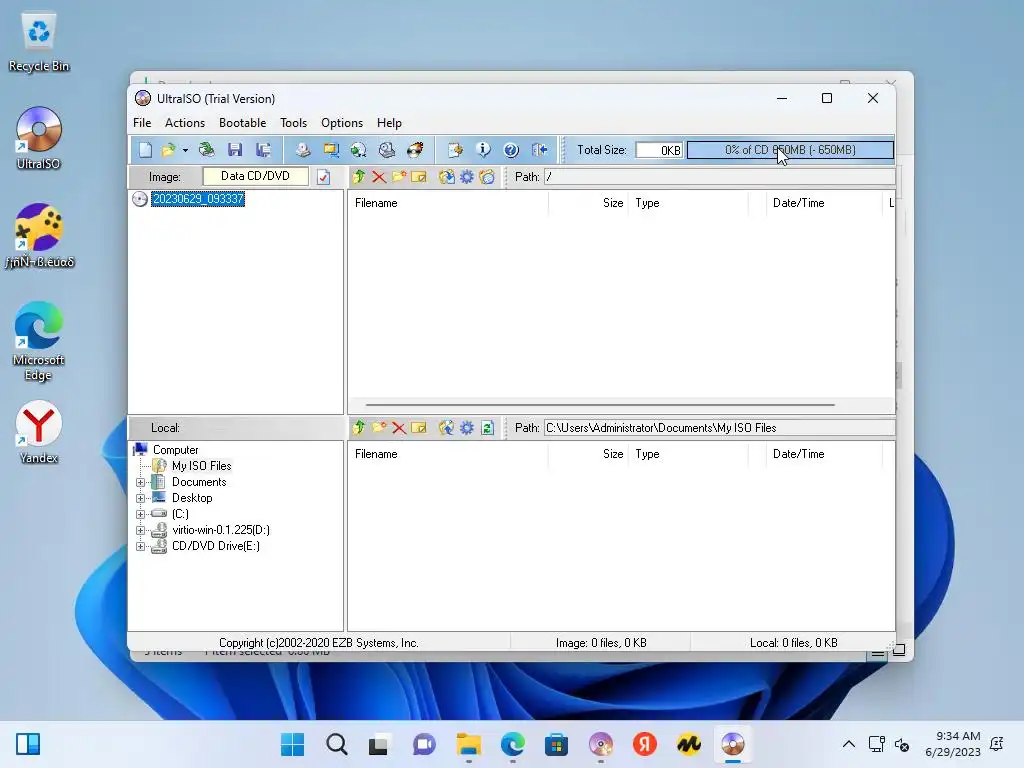Select Computer in the Local tree
Viewport: 1024px width, 768px height.
pyautogui.click(x=175, y=450)
